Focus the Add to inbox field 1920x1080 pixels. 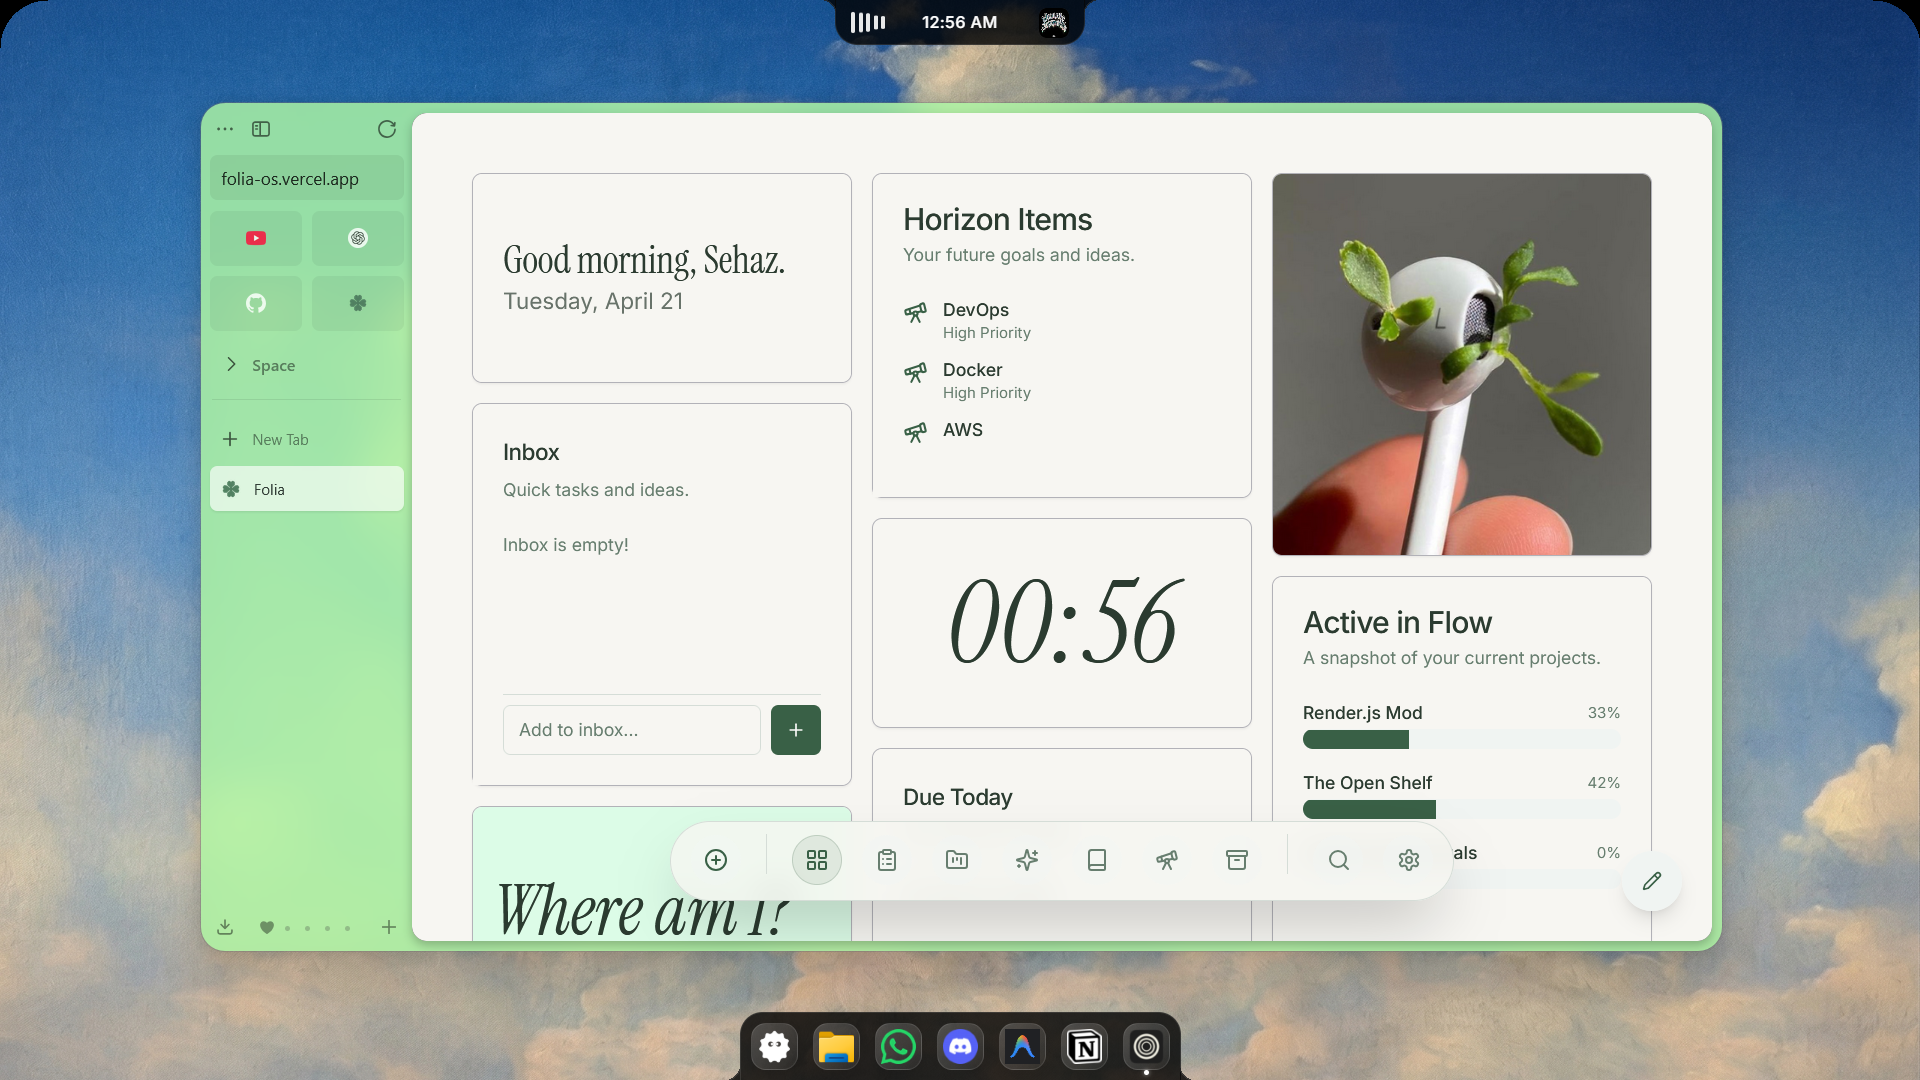point(632,730)
